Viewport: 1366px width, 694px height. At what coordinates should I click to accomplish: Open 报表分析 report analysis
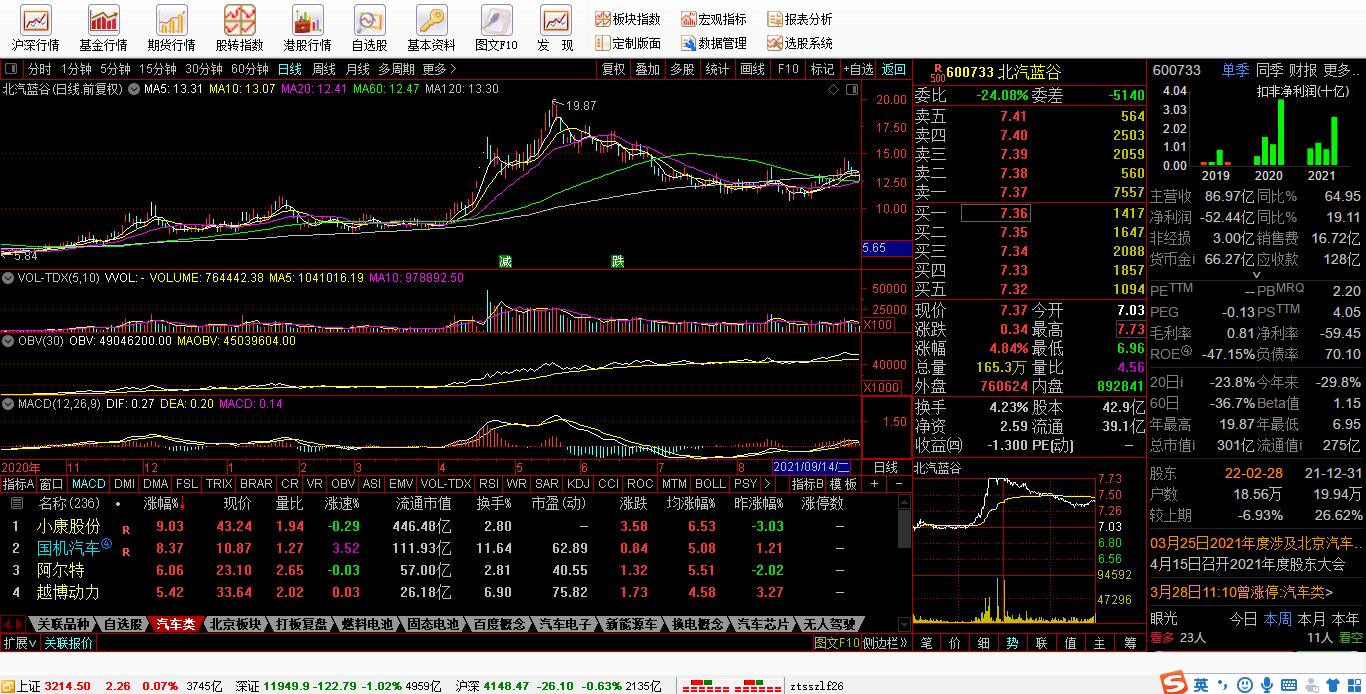pyautogui.click(x=800, y=19)
